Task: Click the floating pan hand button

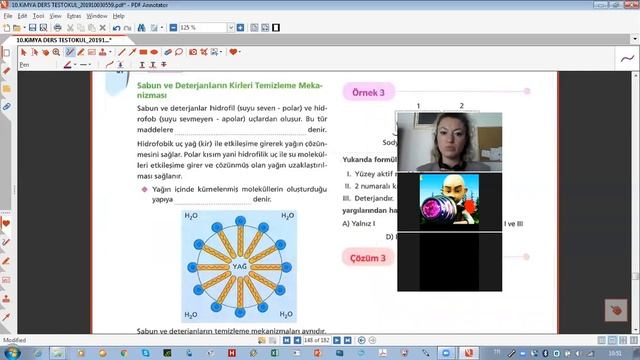Action: click(616, 311)
